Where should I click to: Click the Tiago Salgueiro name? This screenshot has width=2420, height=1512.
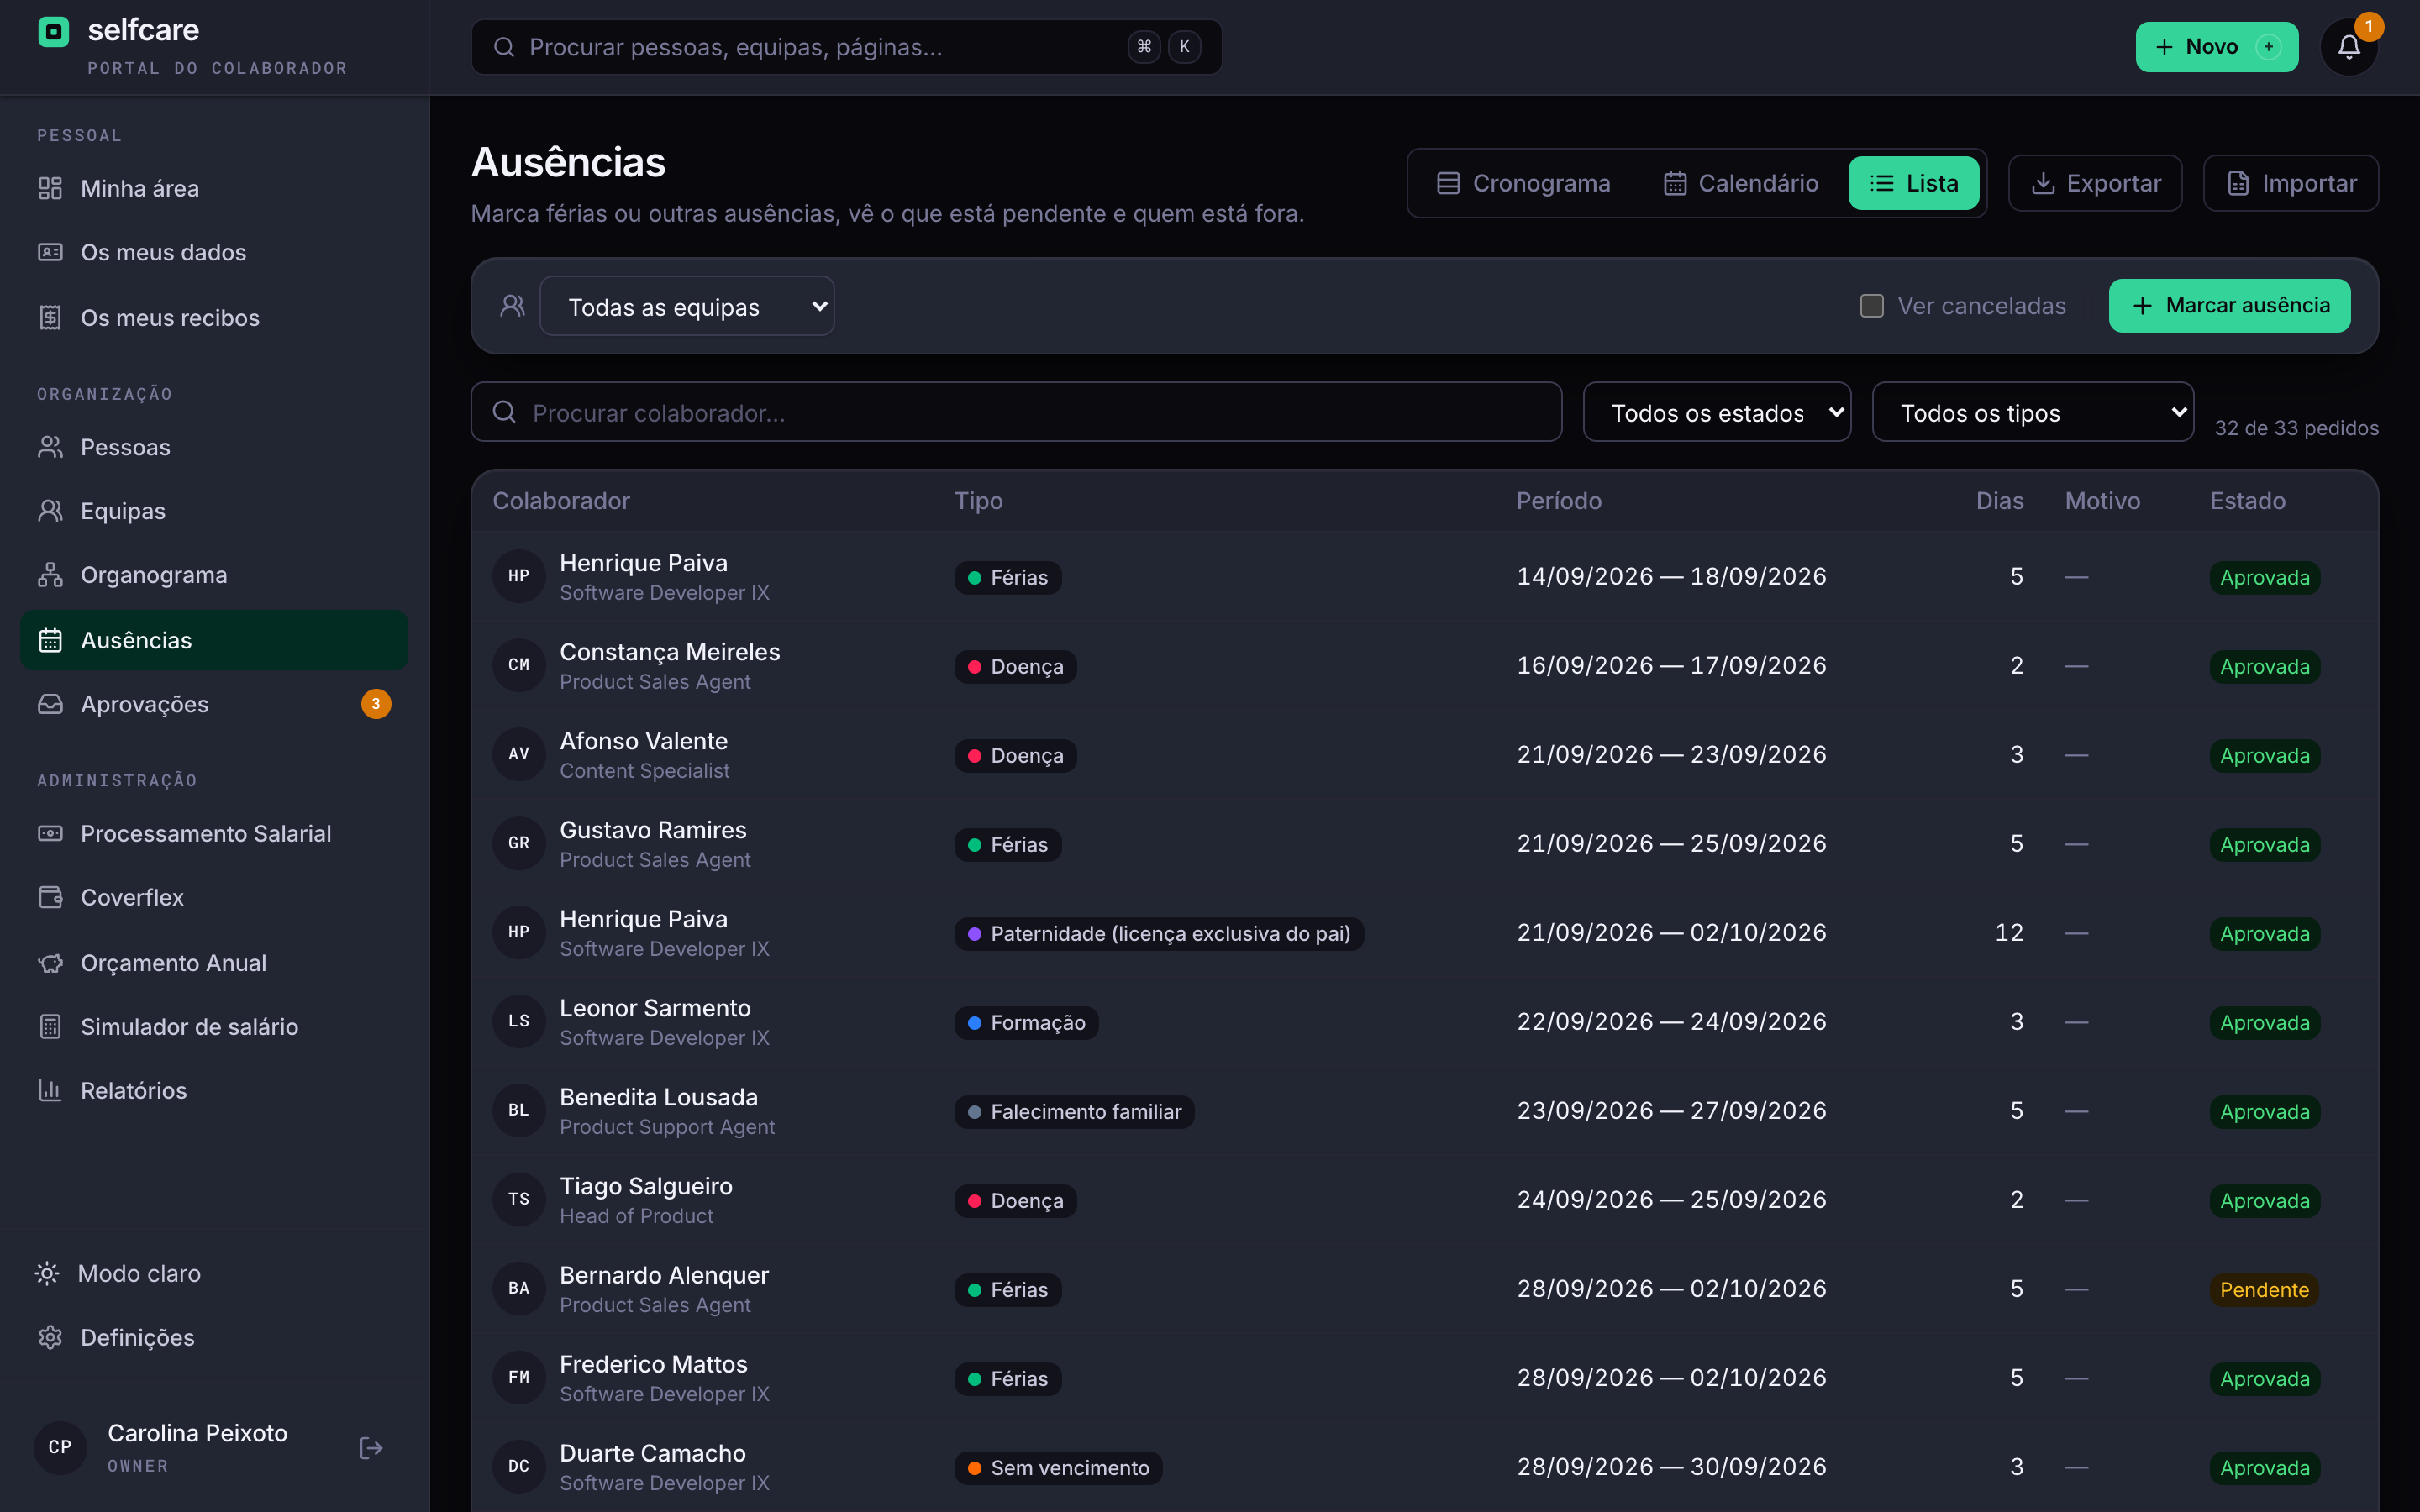click(646, 1186)
